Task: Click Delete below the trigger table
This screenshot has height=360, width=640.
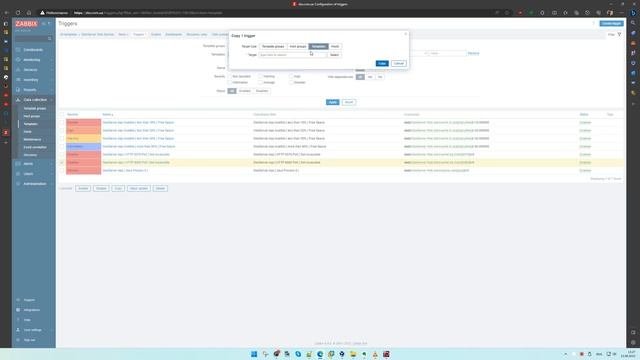Action: click(x=160, y=189)
